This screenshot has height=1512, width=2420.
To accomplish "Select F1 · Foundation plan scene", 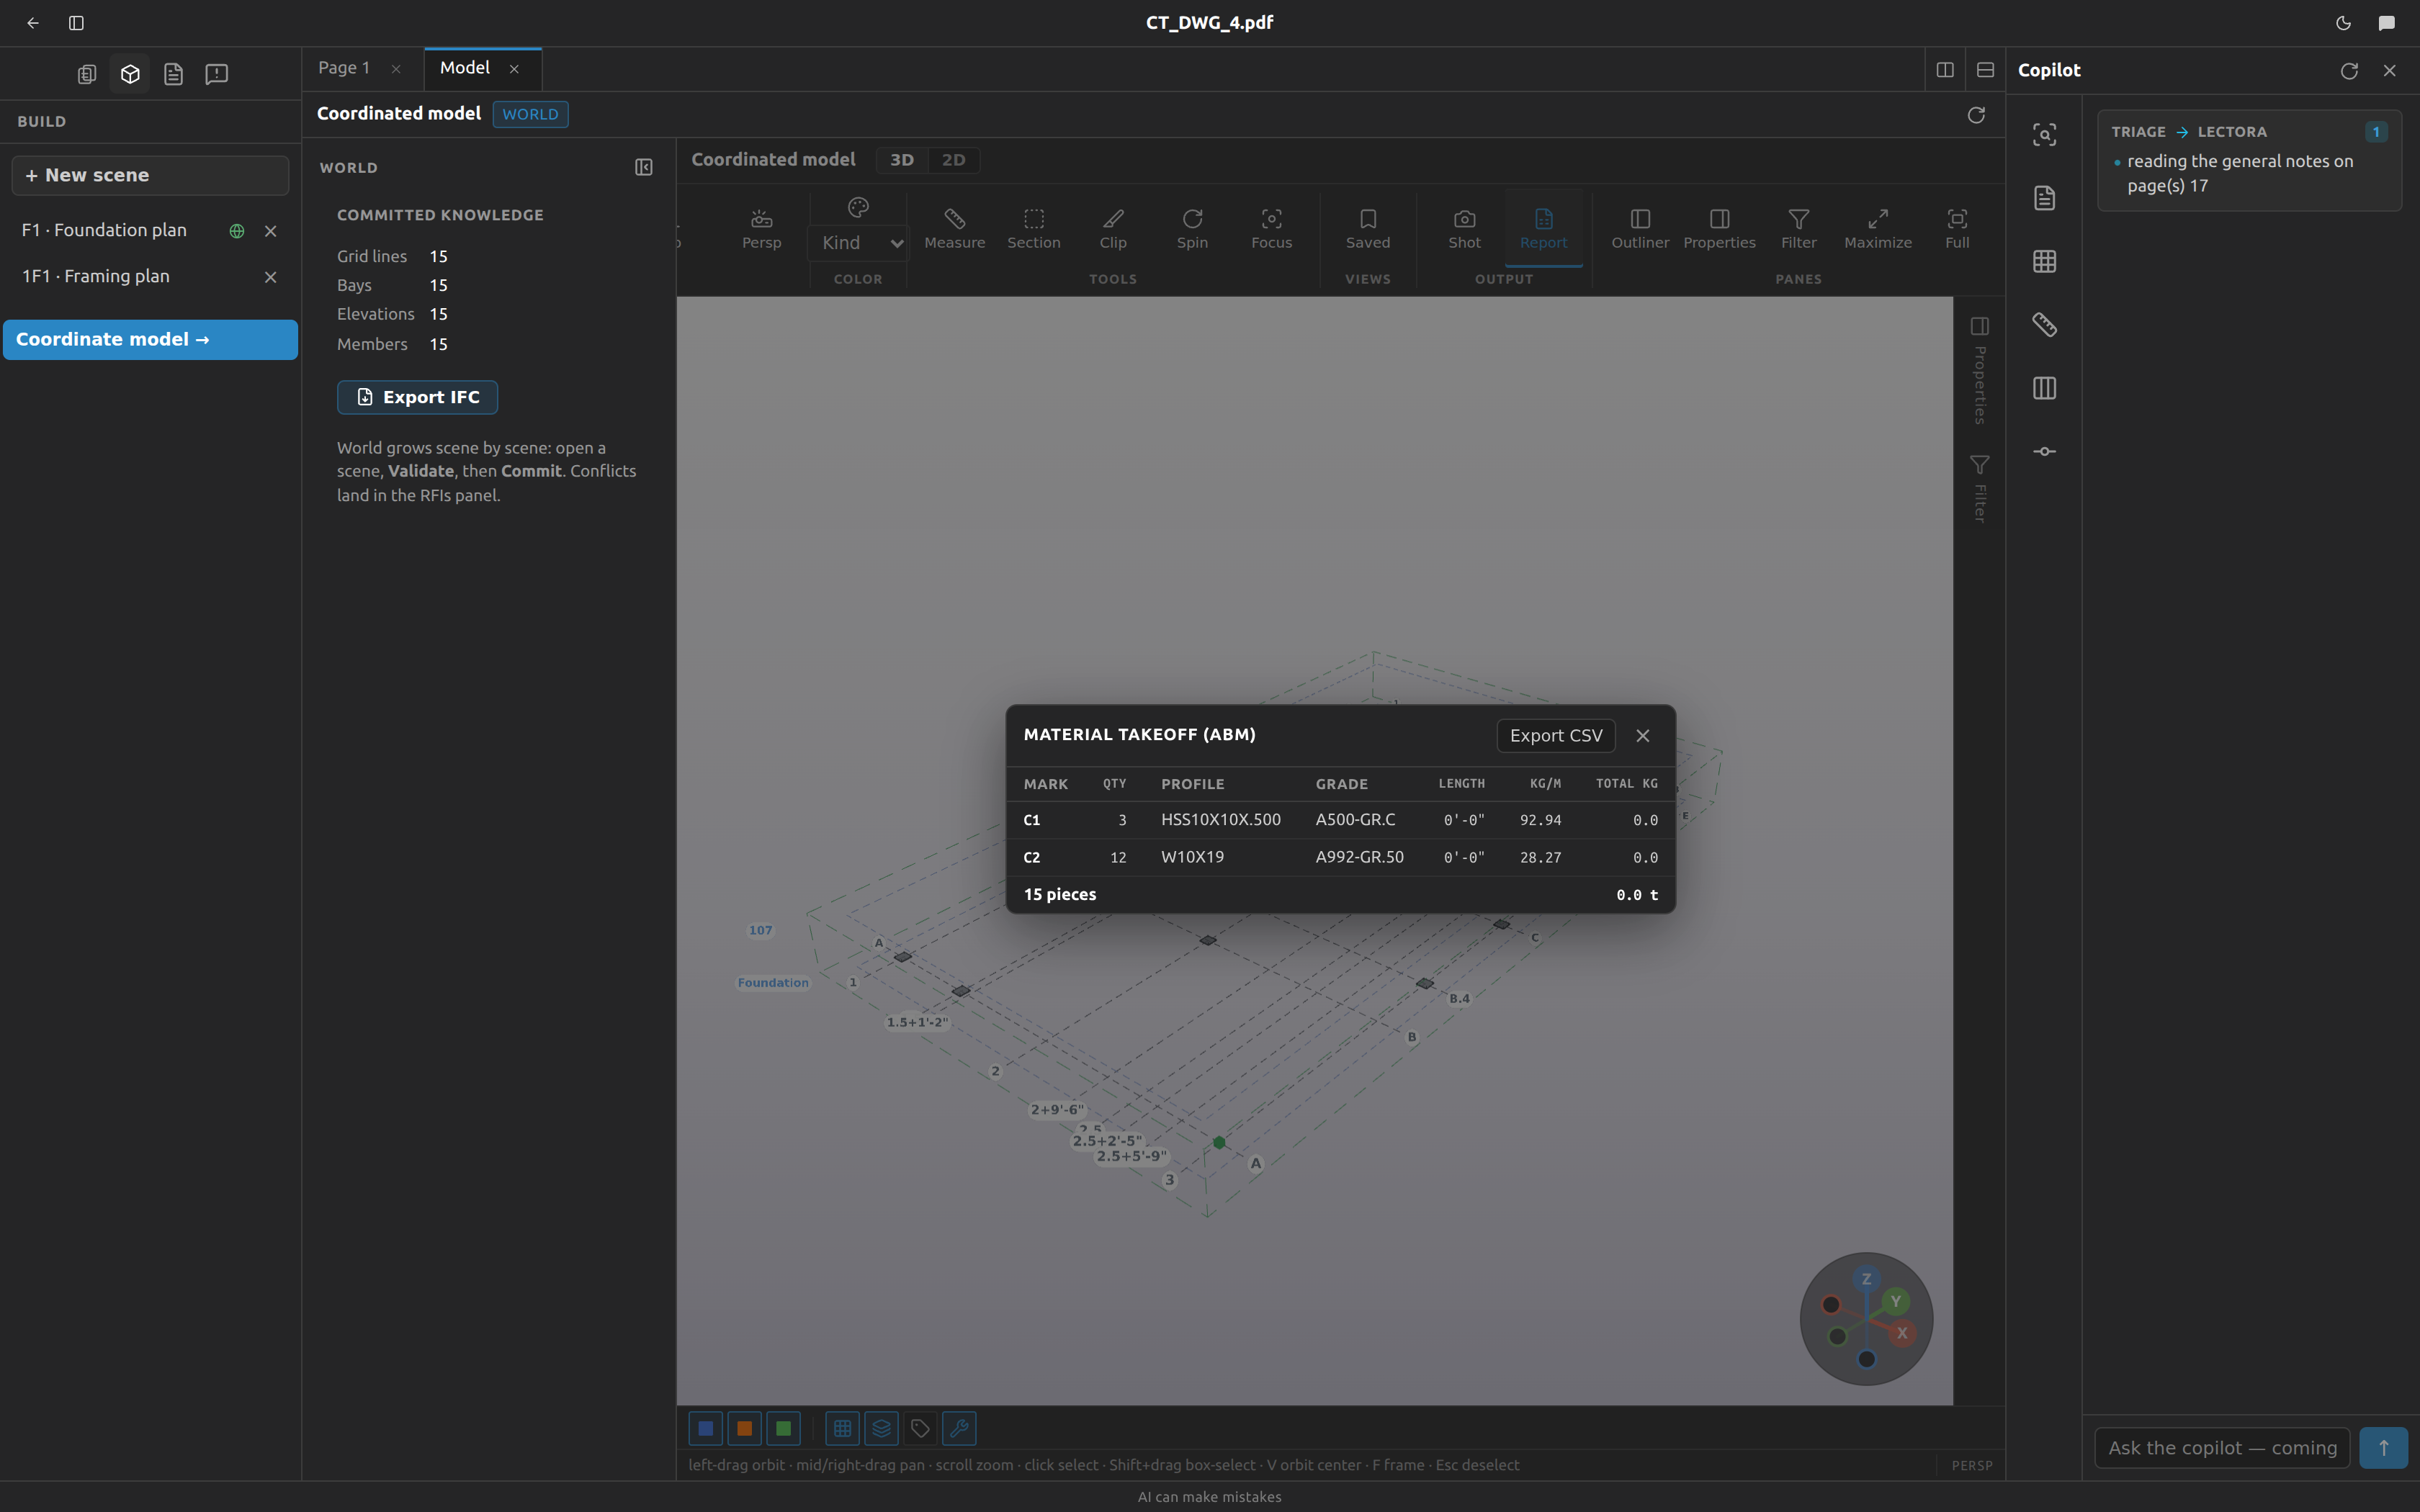I will [104, 230].
